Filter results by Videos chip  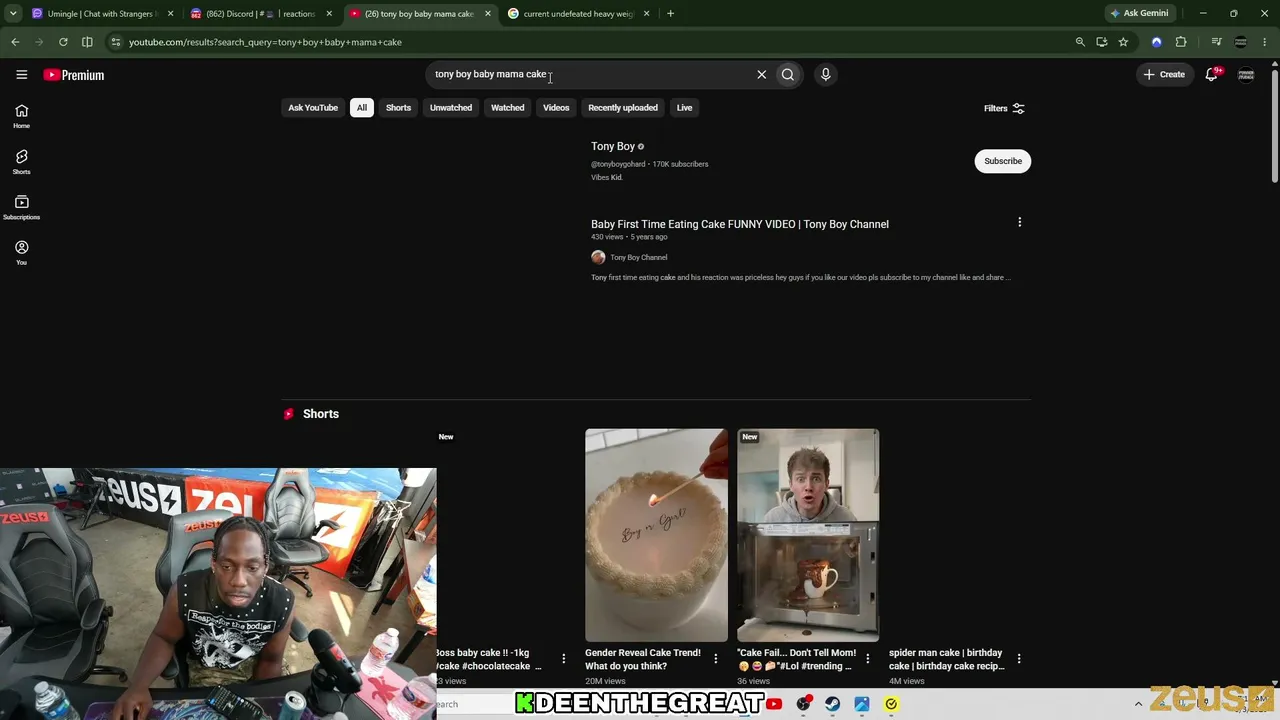click(x=556, y=108)
